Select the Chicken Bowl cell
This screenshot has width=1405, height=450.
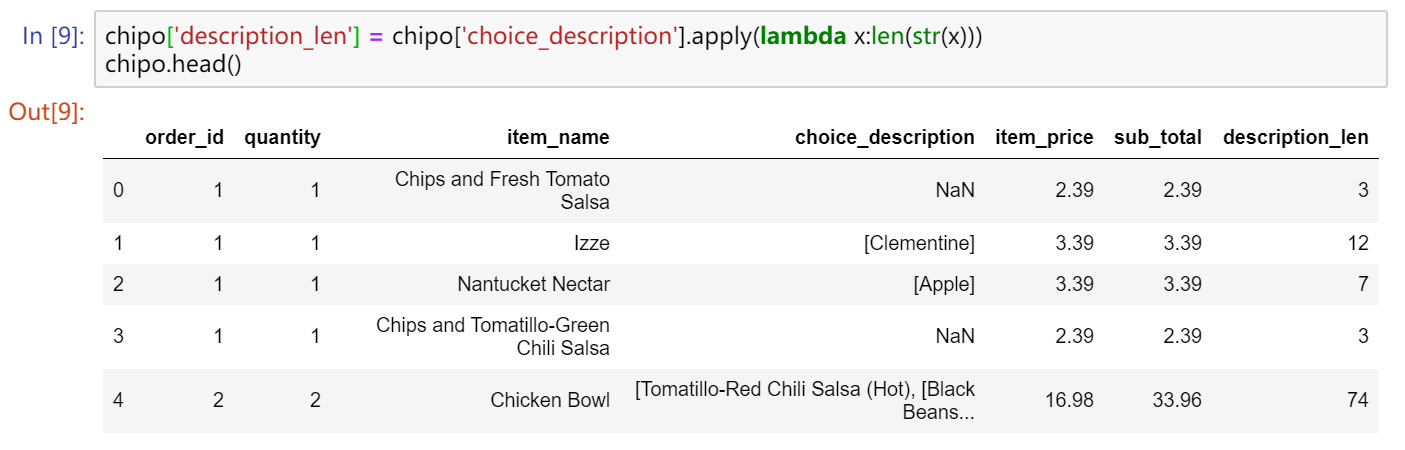549,401
